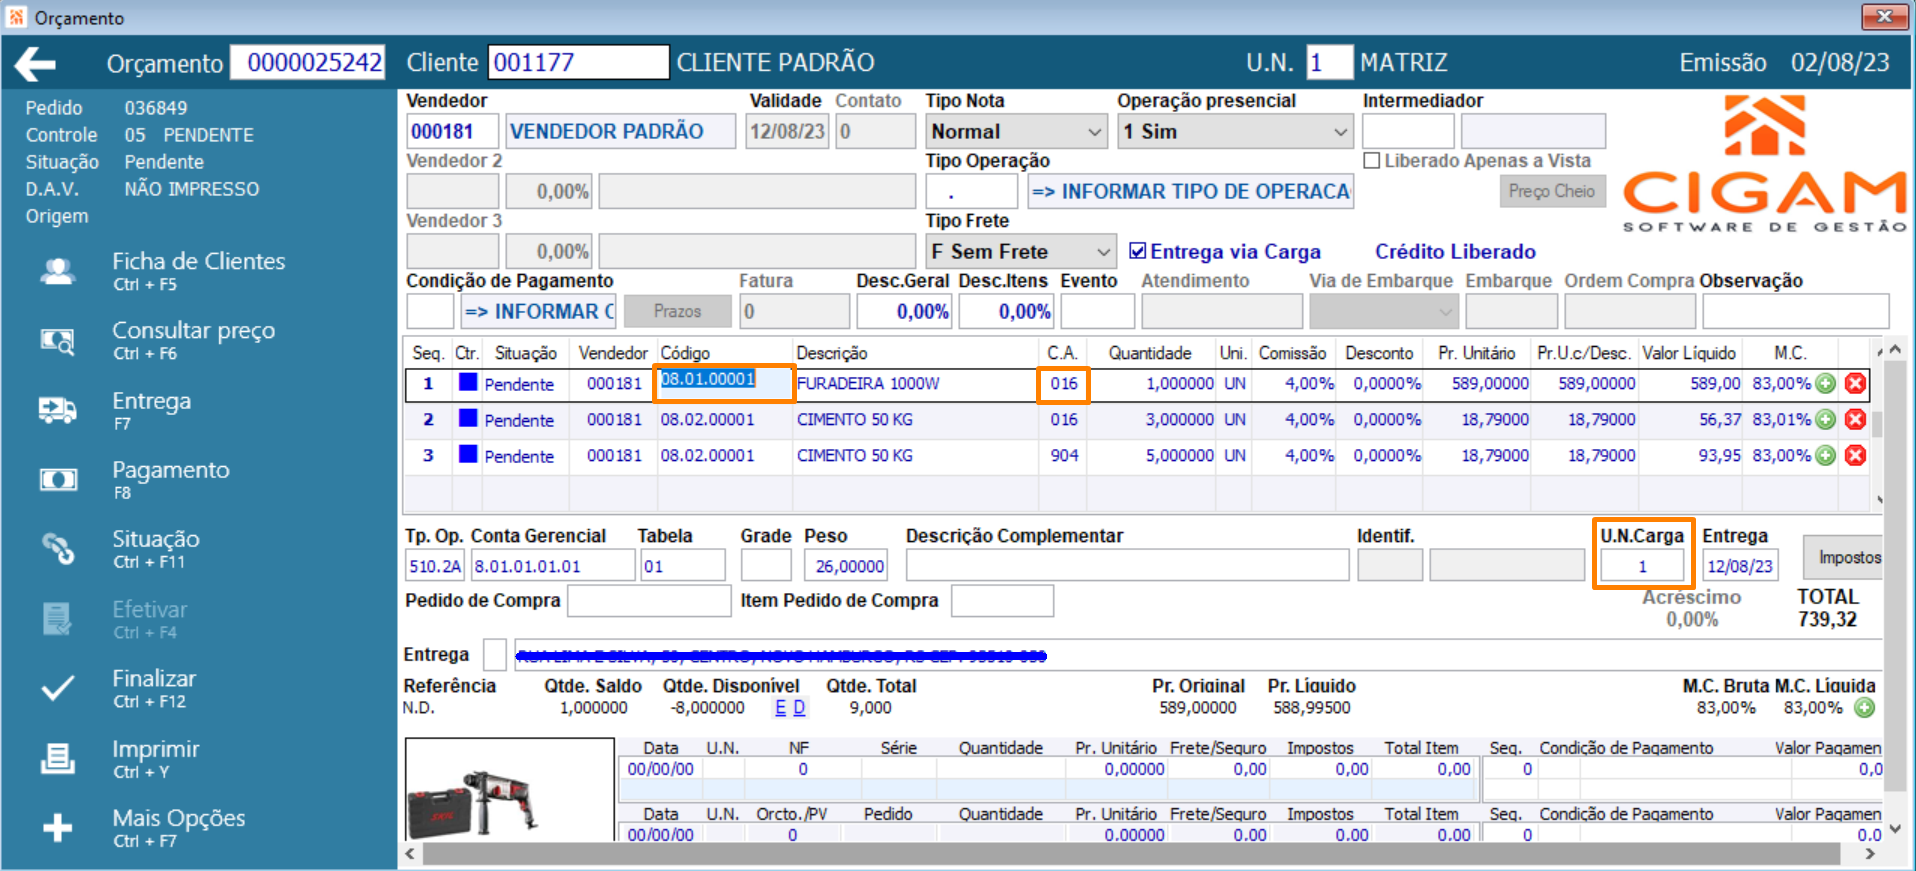Click the Cliente code field
Viewport: 1916px width, 871px height.
tap(578, 62)
